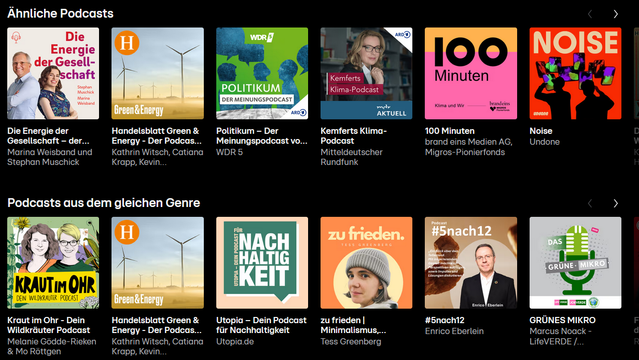
Task: Click the 'Ähnliche Podcasts' section heading
Action: click(60, 13)
